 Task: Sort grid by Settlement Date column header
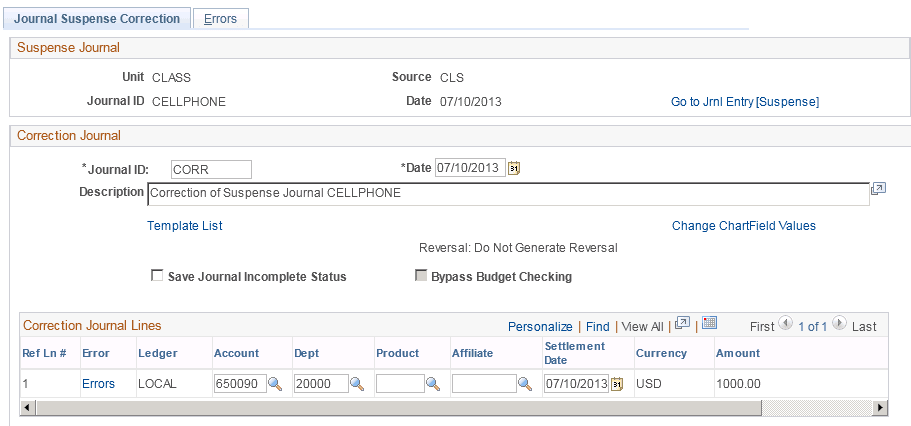(x=575, y=353)
